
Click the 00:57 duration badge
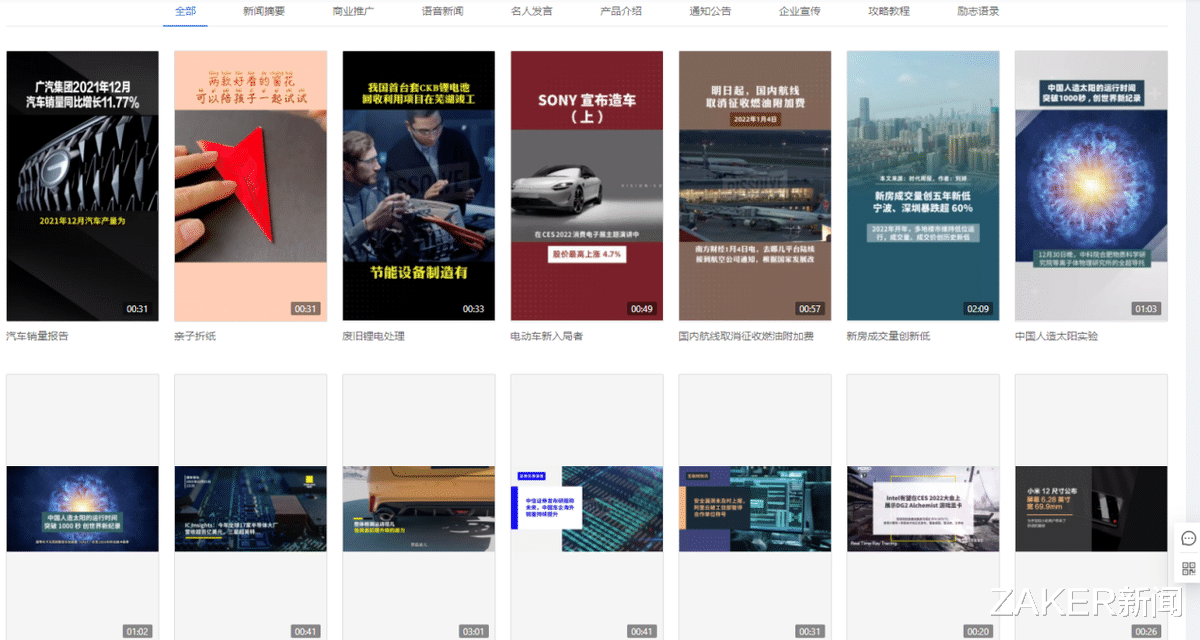click(809, 309)
